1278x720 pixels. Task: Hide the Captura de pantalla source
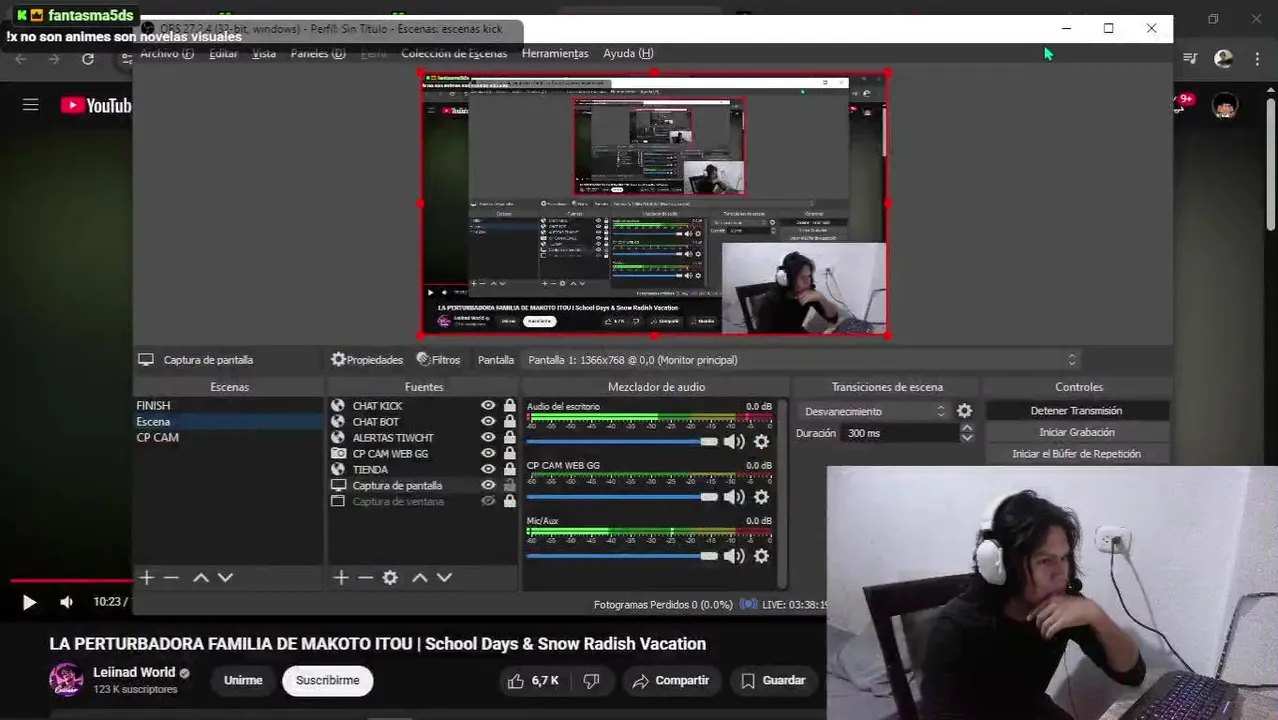[488, 485]
